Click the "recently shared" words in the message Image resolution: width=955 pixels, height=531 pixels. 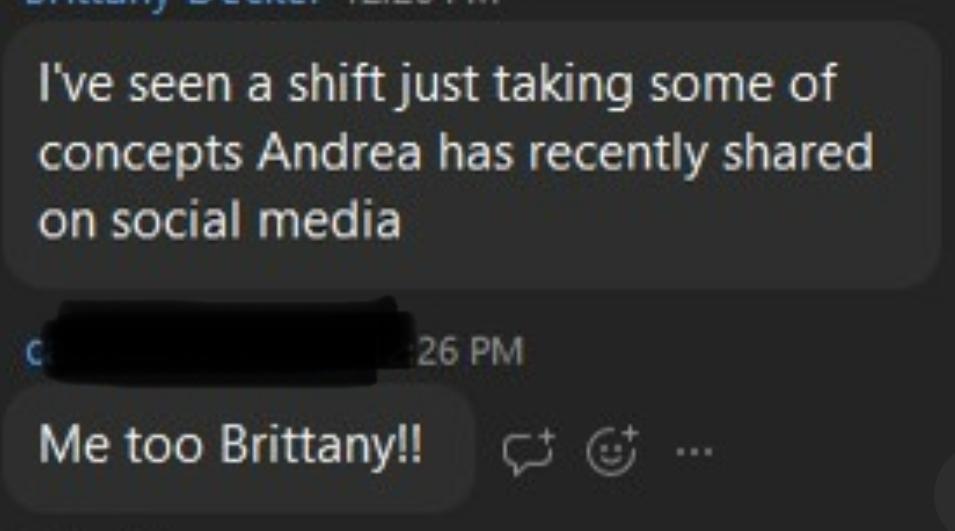(700, 154)
